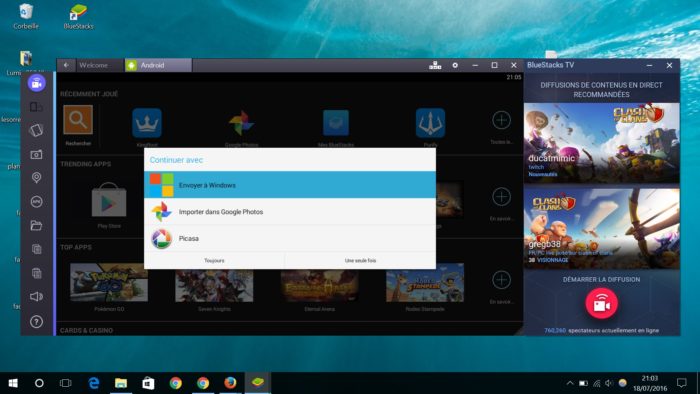Open BlueStacks TV camera icon in sidebar
The width and height of the screenshot is (700, 394).
coord(37,83)
